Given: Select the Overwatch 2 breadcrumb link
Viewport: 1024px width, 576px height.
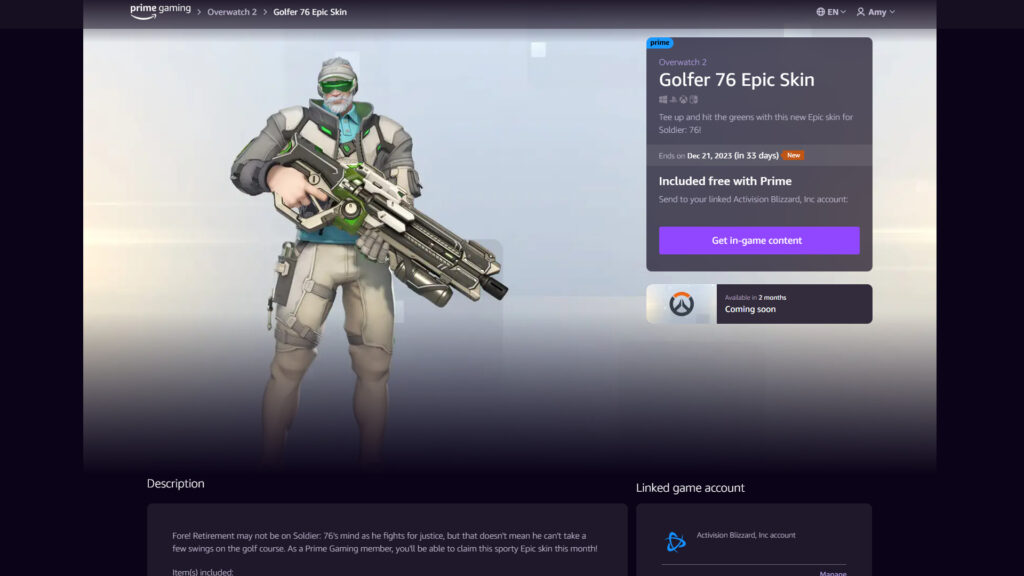Looking at the screenshot, I should 231,12.
